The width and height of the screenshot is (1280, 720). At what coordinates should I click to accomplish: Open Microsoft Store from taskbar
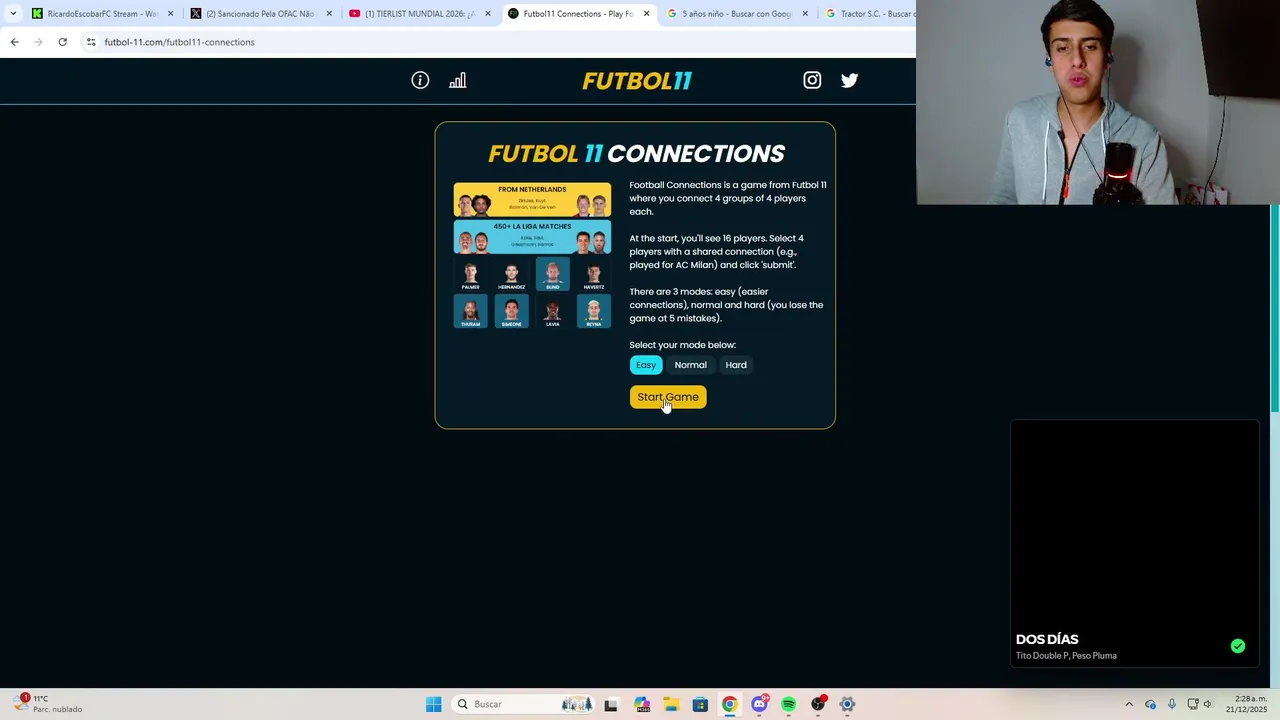click(700, 704)
